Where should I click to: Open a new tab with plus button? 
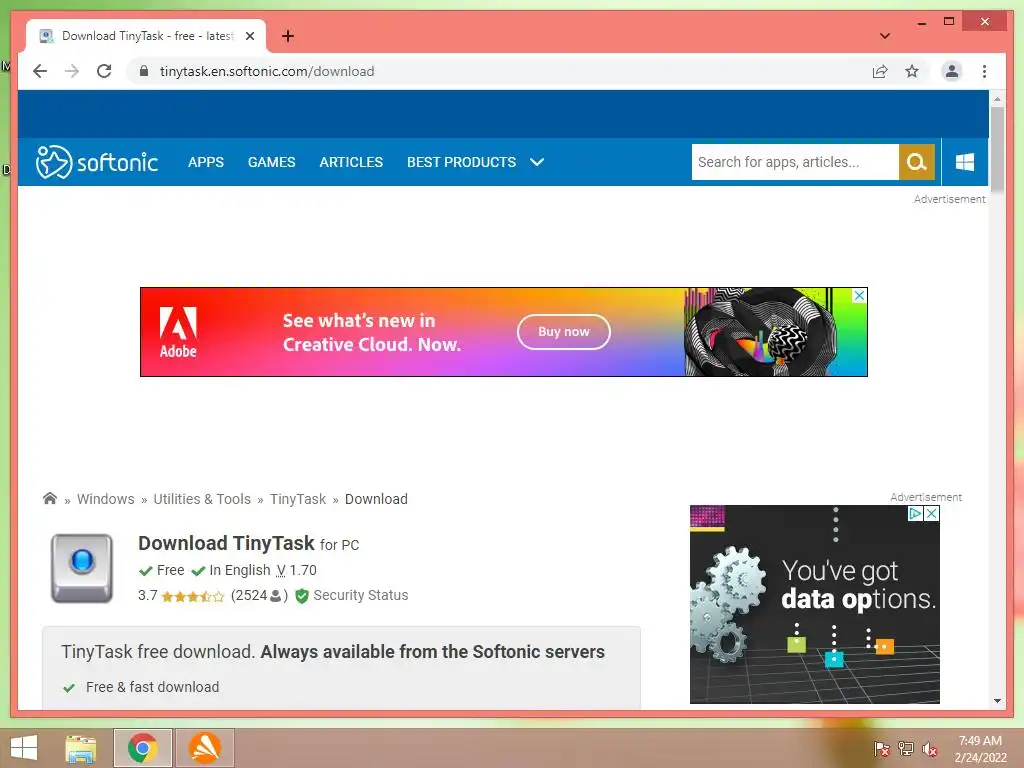pos(287,36)
